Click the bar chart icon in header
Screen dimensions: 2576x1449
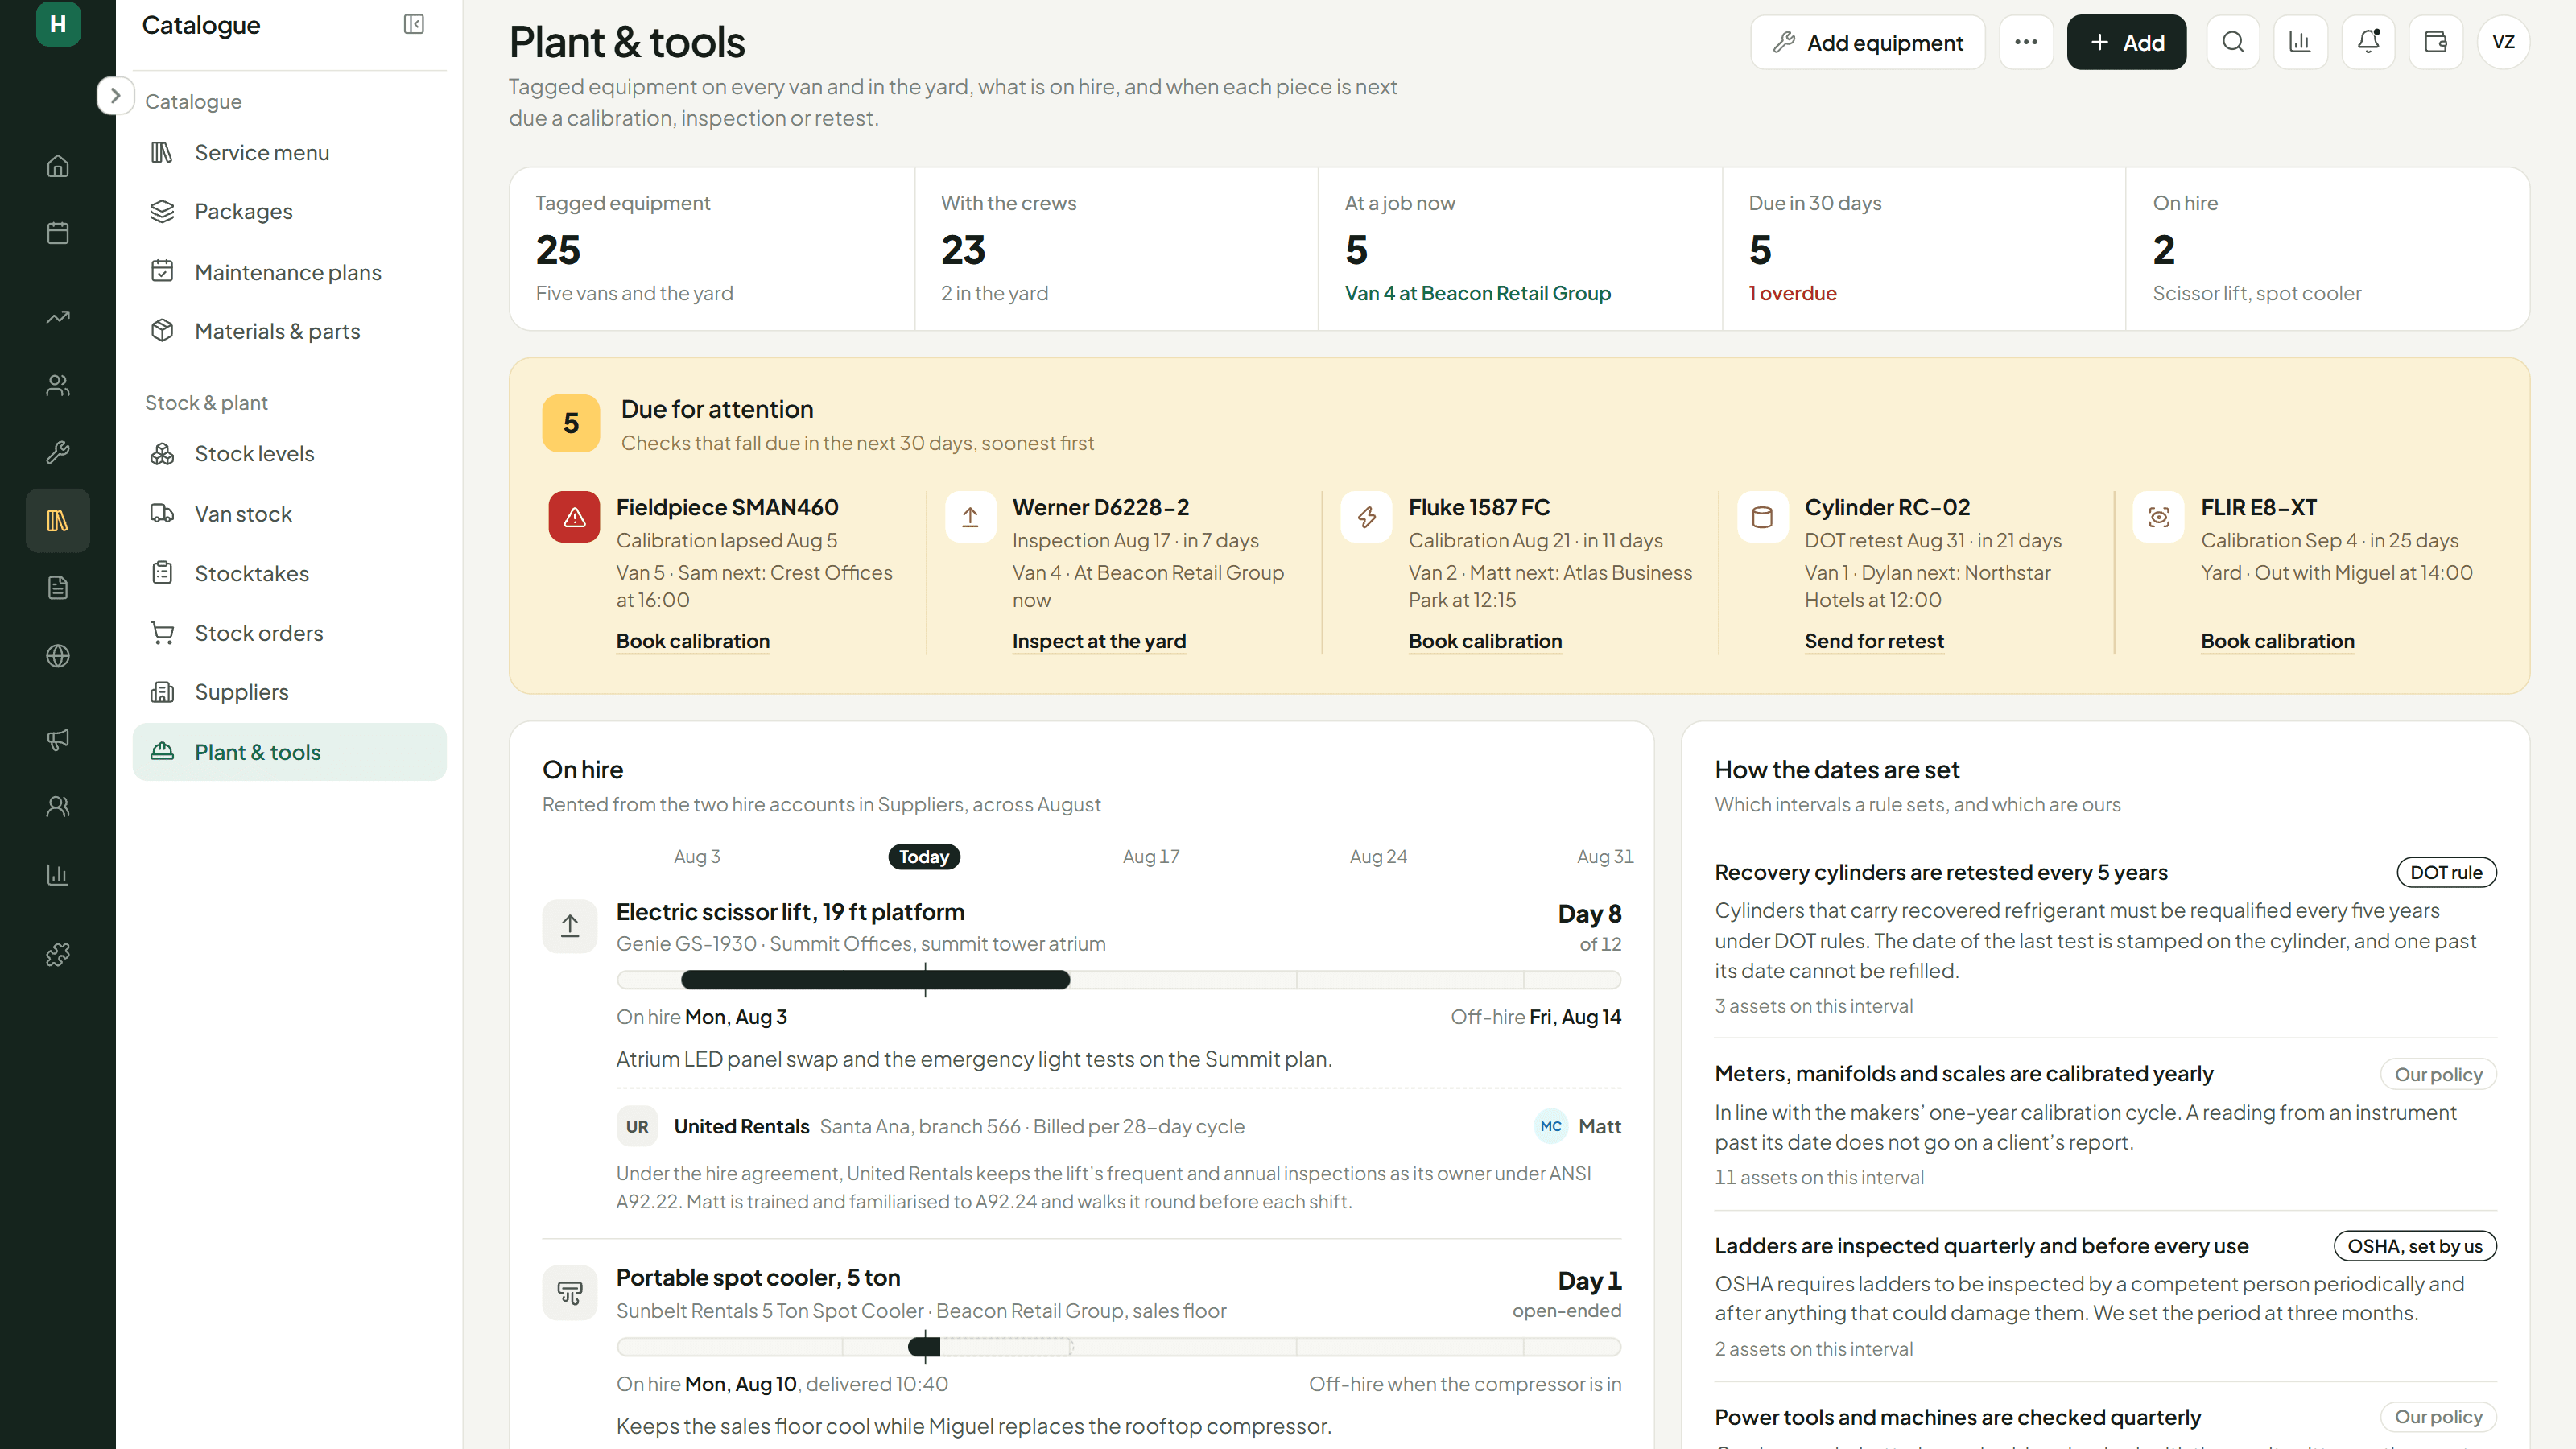click(x=2299, y=42)
